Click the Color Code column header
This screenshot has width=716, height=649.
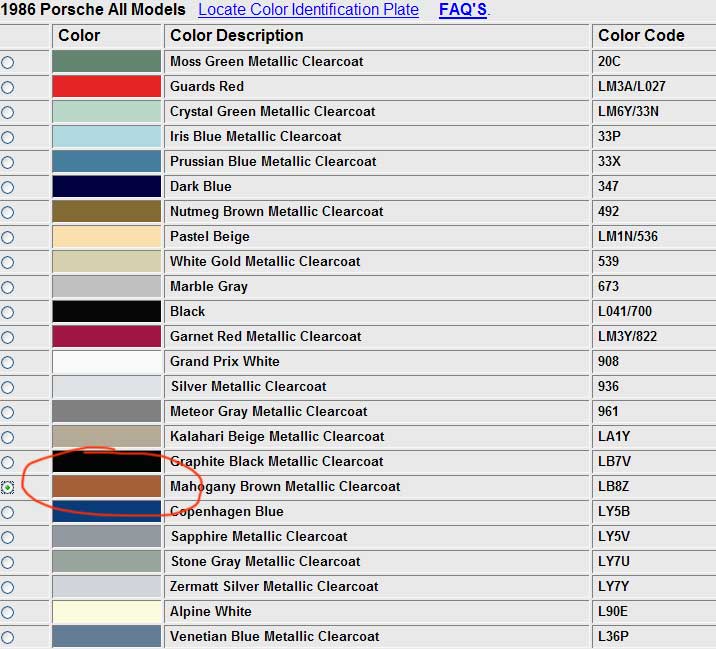click(x=641, y=36)
